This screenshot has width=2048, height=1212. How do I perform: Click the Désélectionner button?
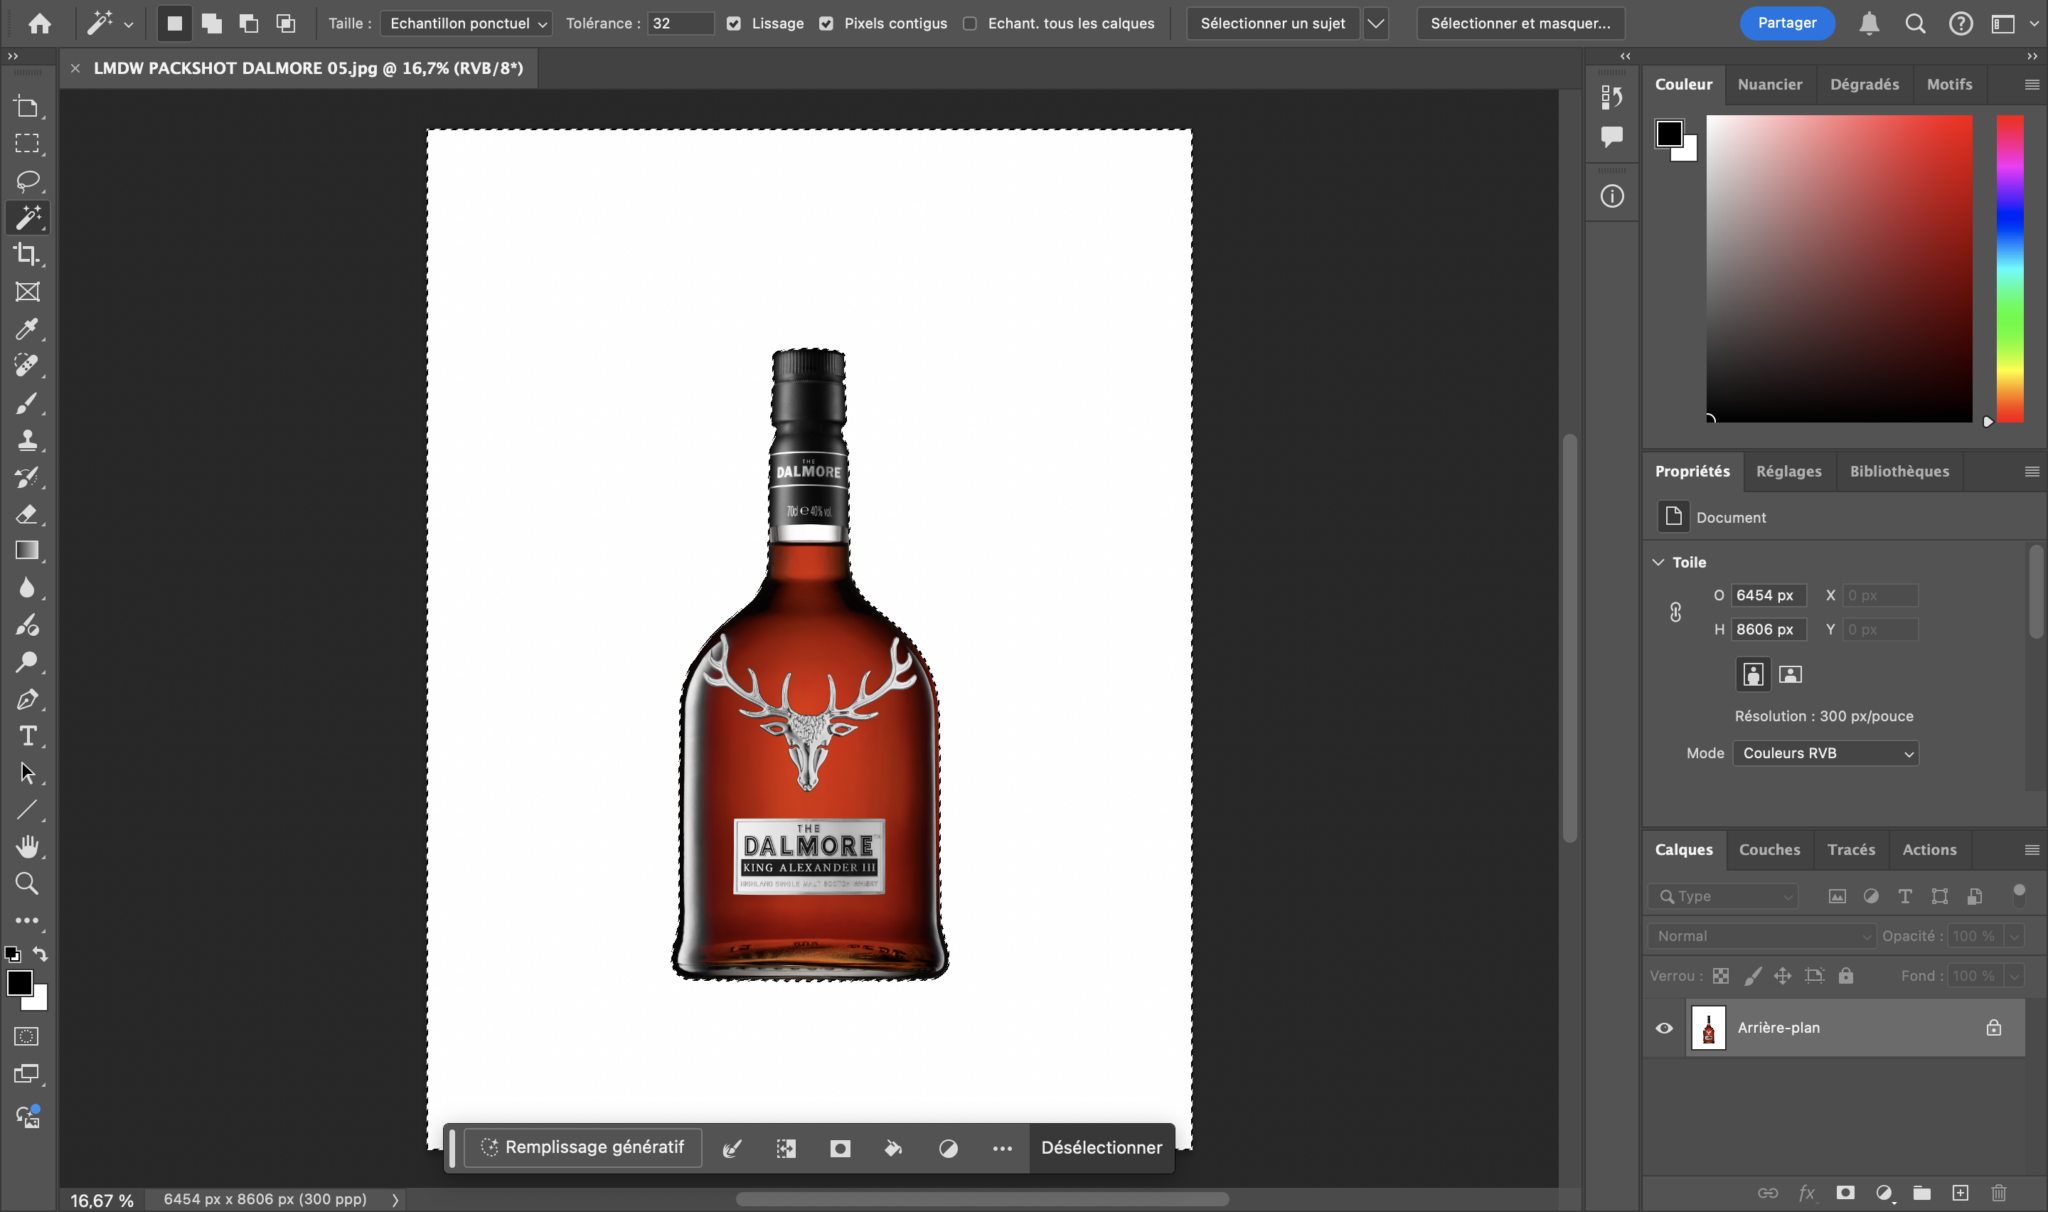[x=1101, y=1148]
